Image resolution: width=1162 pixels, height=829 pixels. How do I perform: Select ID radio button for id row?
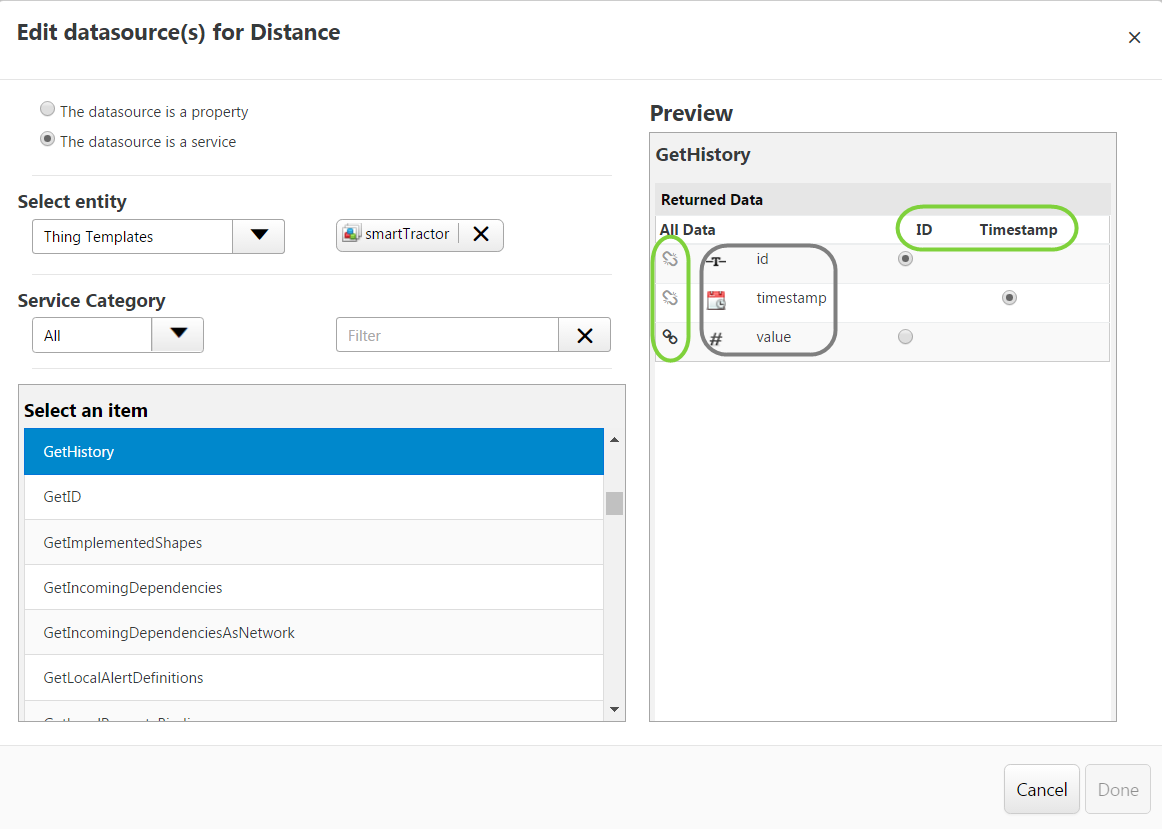coord(905,259)
